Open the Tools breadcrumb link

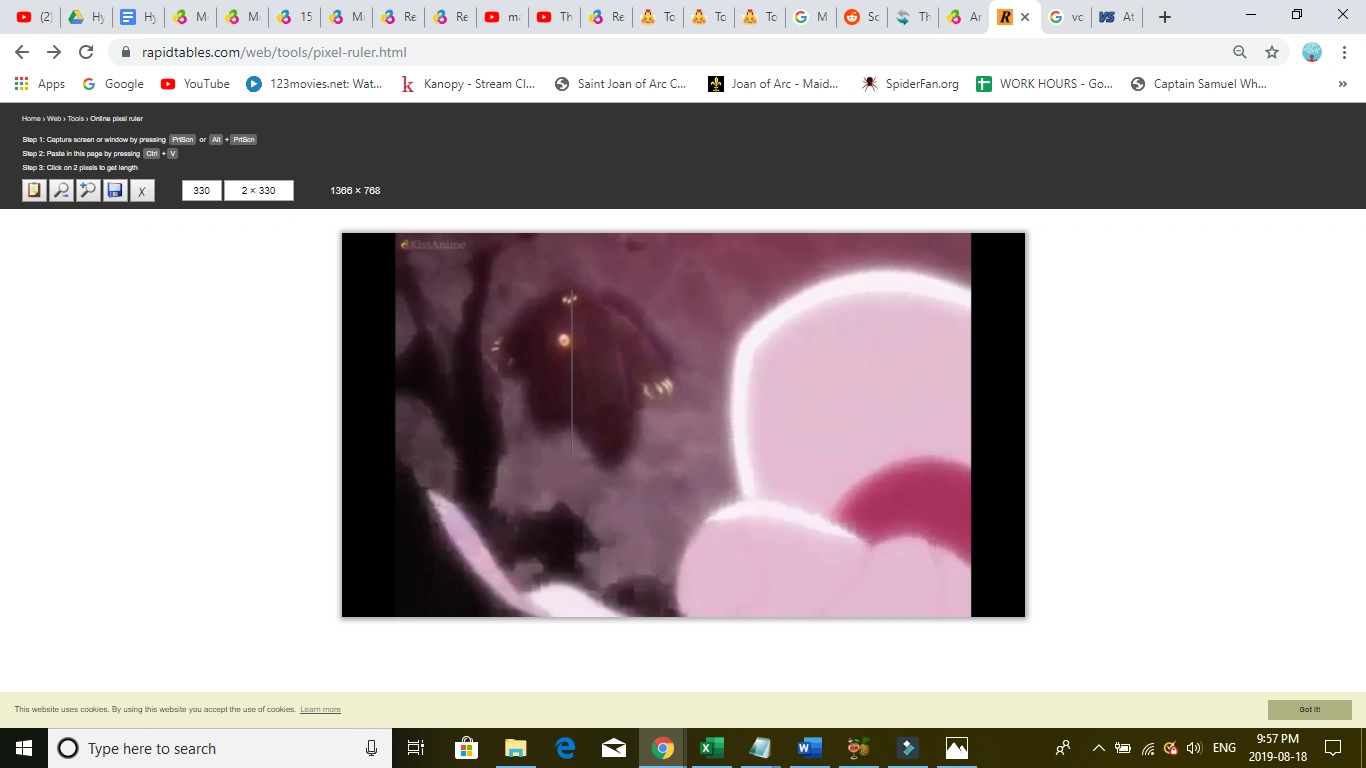(76, 119)
